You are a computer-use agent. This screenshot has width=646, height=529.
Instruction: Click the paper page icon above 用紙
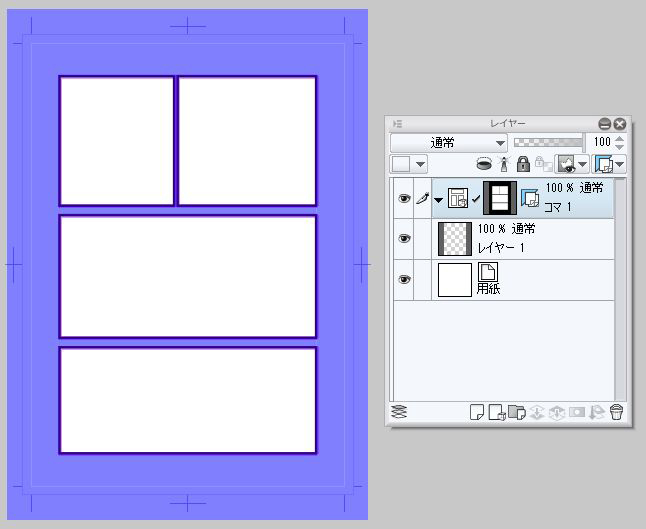(x=488, y=272)
